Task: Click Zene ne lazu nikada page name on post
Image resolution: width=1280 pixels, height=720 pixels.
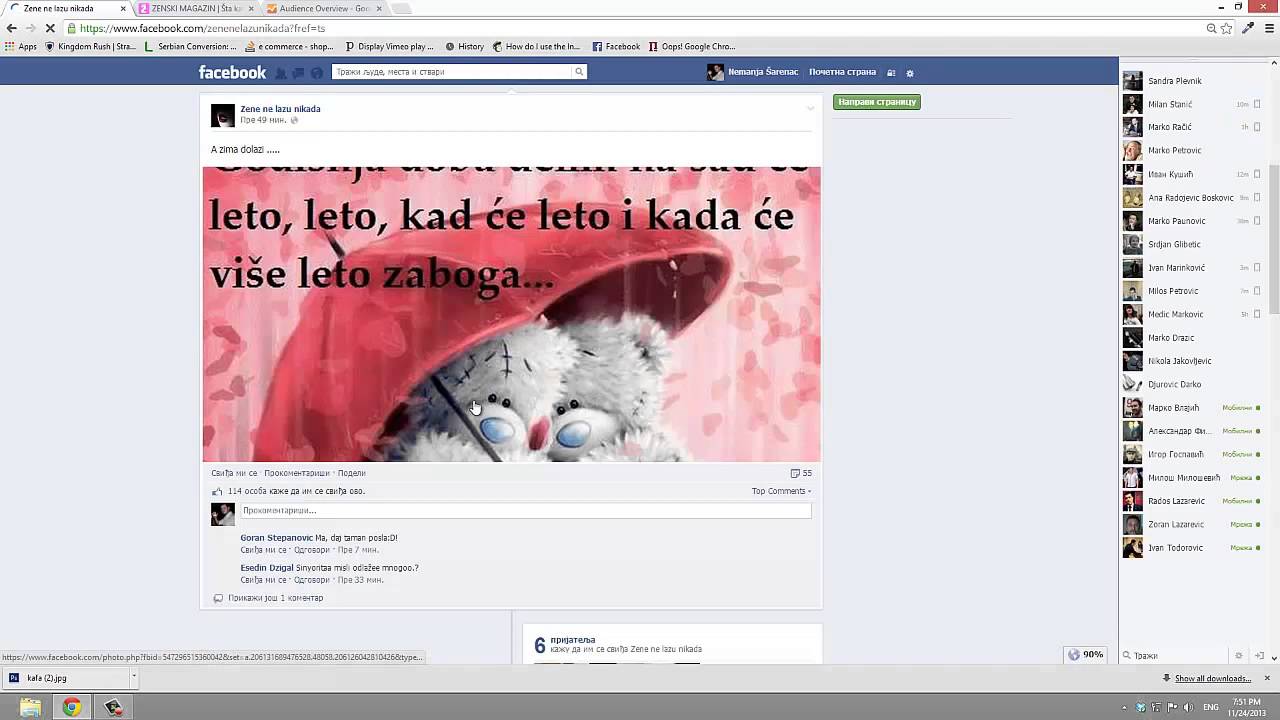Action: (x=280, y=109)
